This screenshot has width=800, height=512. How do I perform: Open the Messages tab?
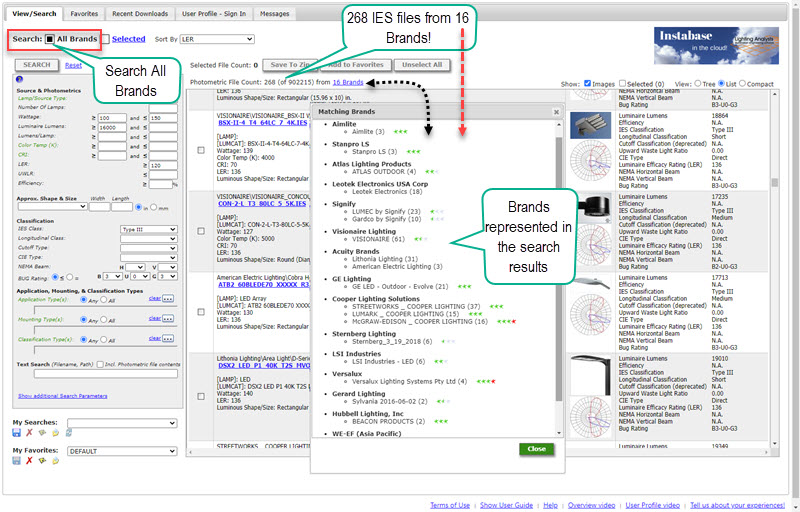coord(274,14)
